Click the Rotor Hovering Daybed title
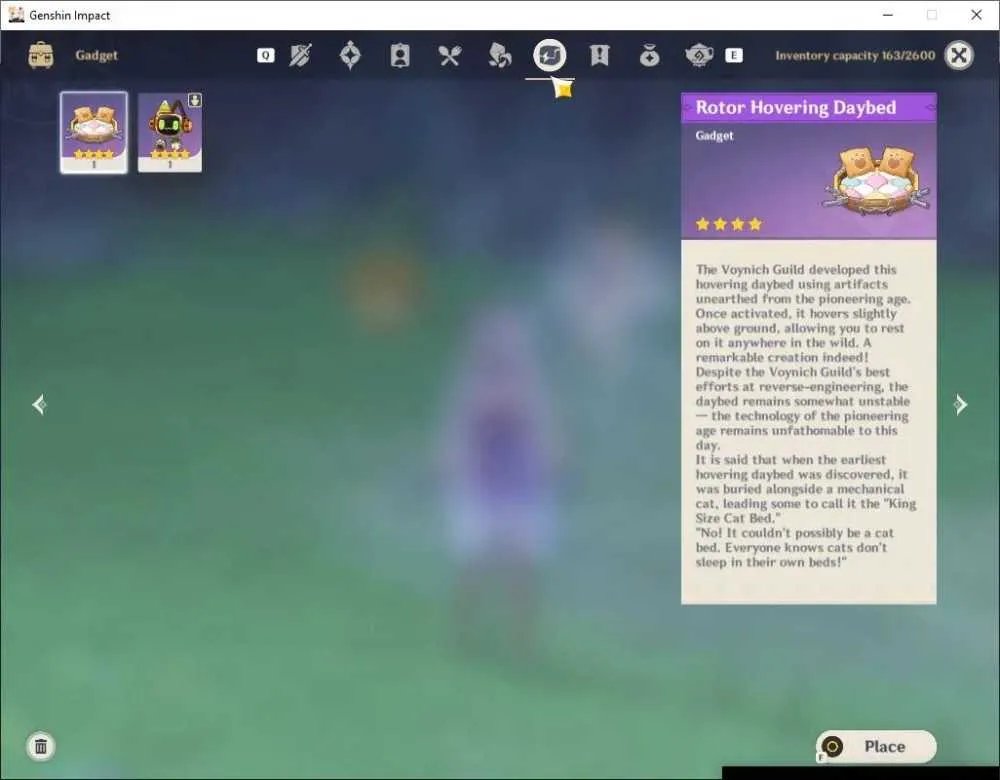 (x=796, y=107)
